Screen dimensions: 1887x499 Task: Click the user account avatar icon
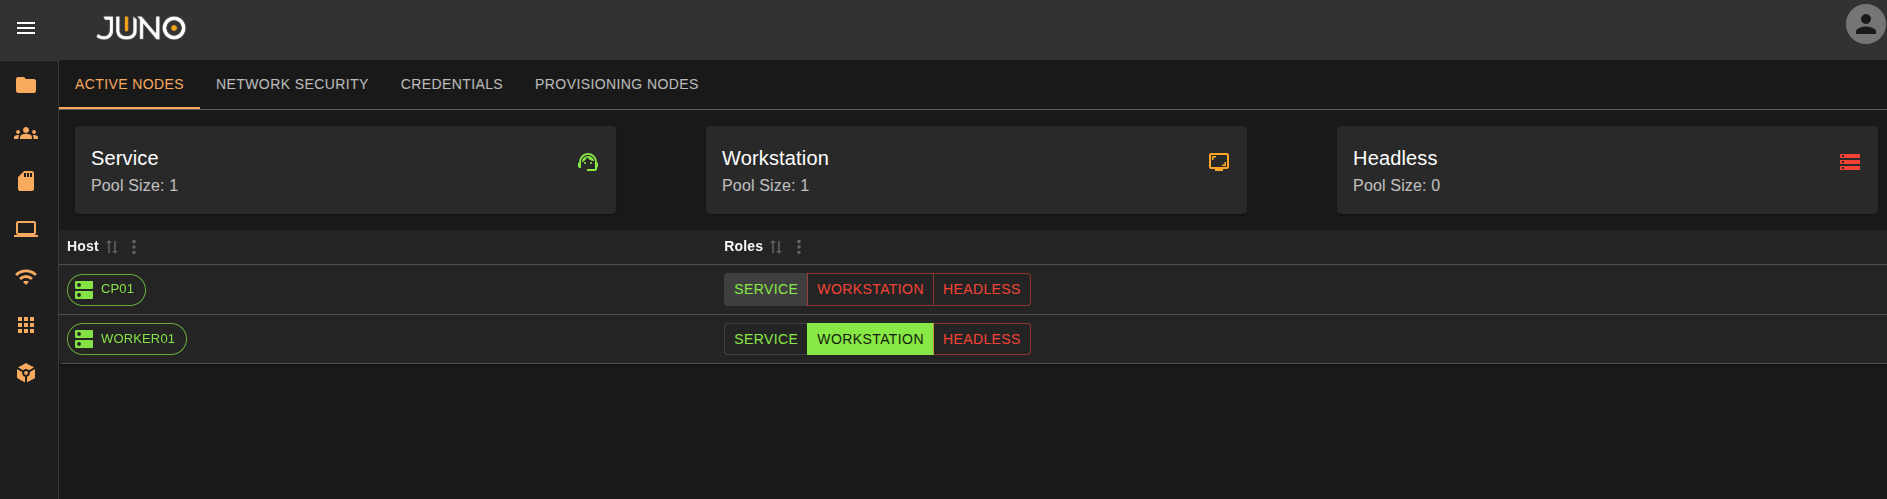tap(1865, 25)
